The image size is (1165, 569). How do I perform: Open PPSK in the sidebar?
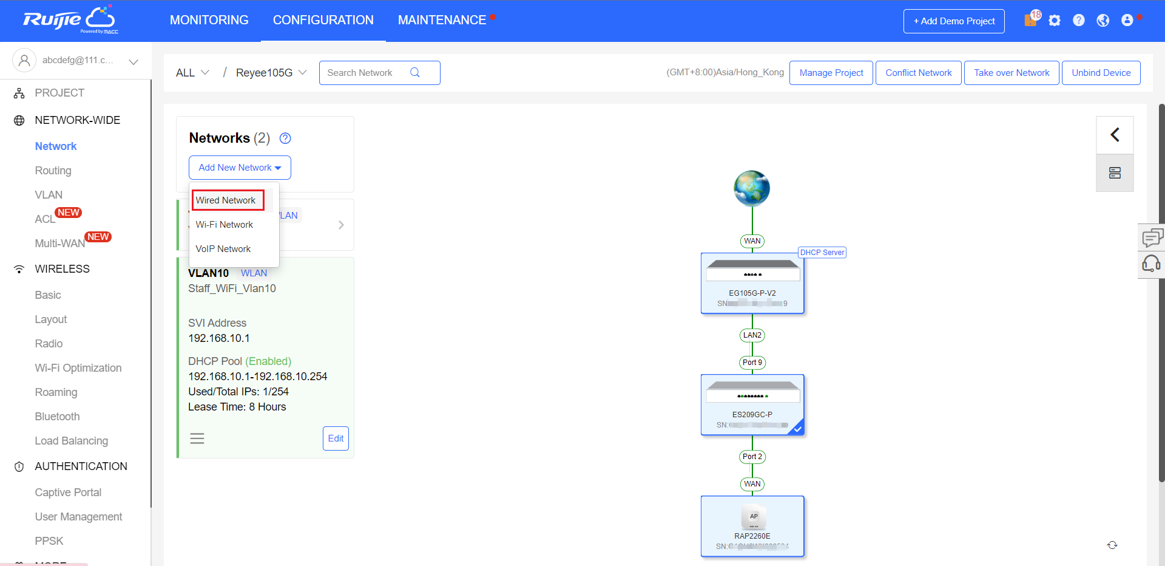click(49, 541)
